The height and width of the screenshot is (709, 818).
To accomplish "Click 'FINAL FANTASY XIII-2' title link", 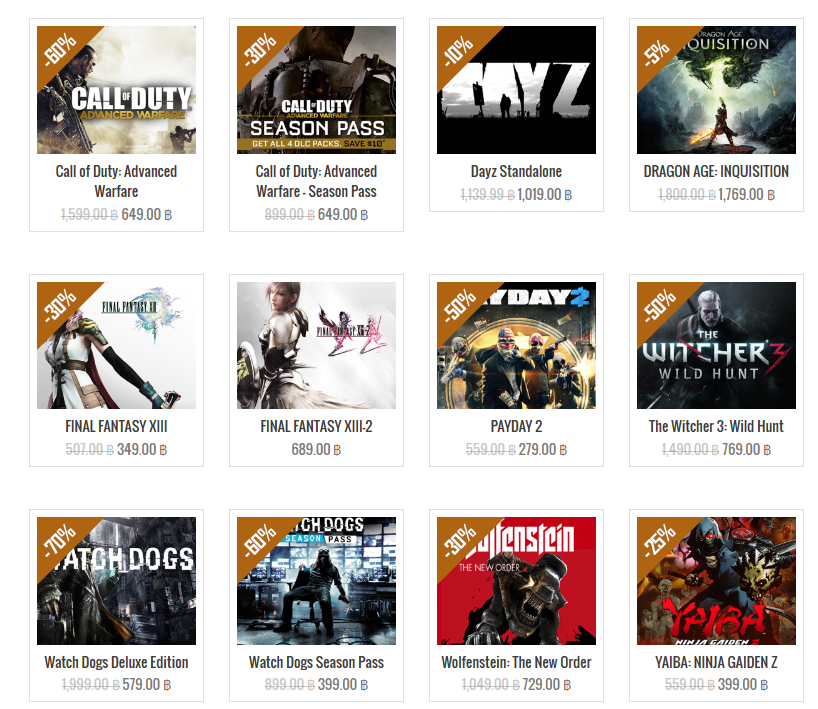I will click(316, 426).
